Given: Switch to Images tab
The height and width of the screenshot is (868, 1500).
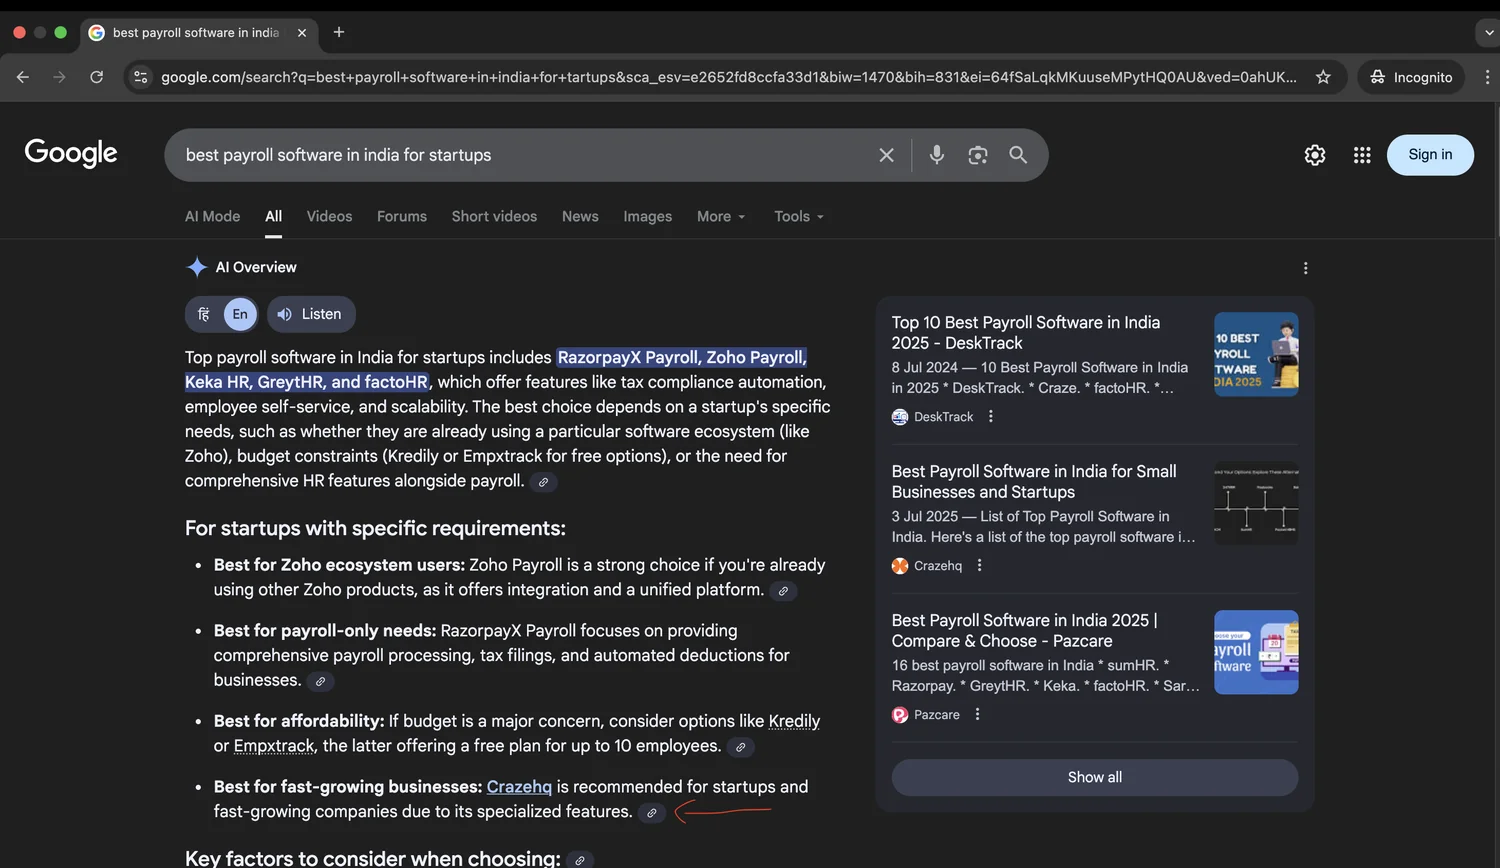Looking at the screenshot, I should pos(647,216).
